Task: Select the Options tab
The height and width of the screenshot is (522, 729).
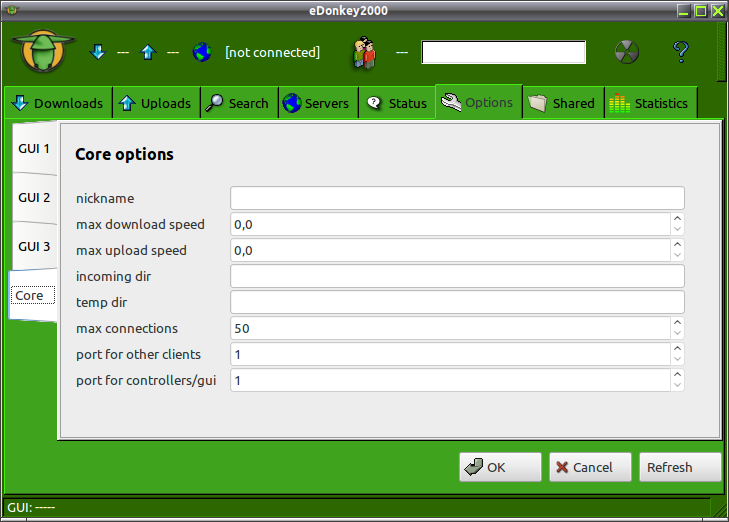Action: 479,102
